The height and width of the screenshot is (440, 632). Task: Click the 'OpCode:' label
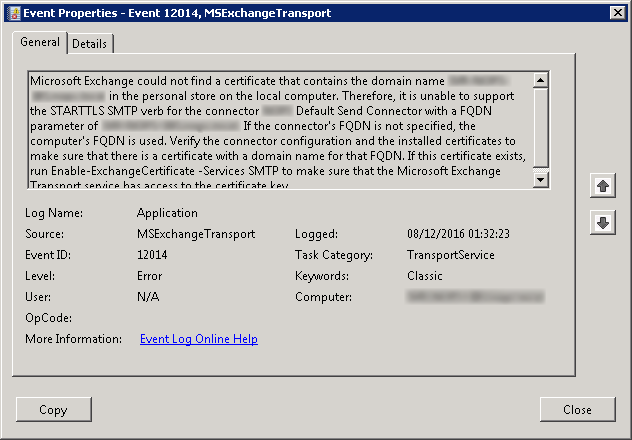[x=48, y=318]
